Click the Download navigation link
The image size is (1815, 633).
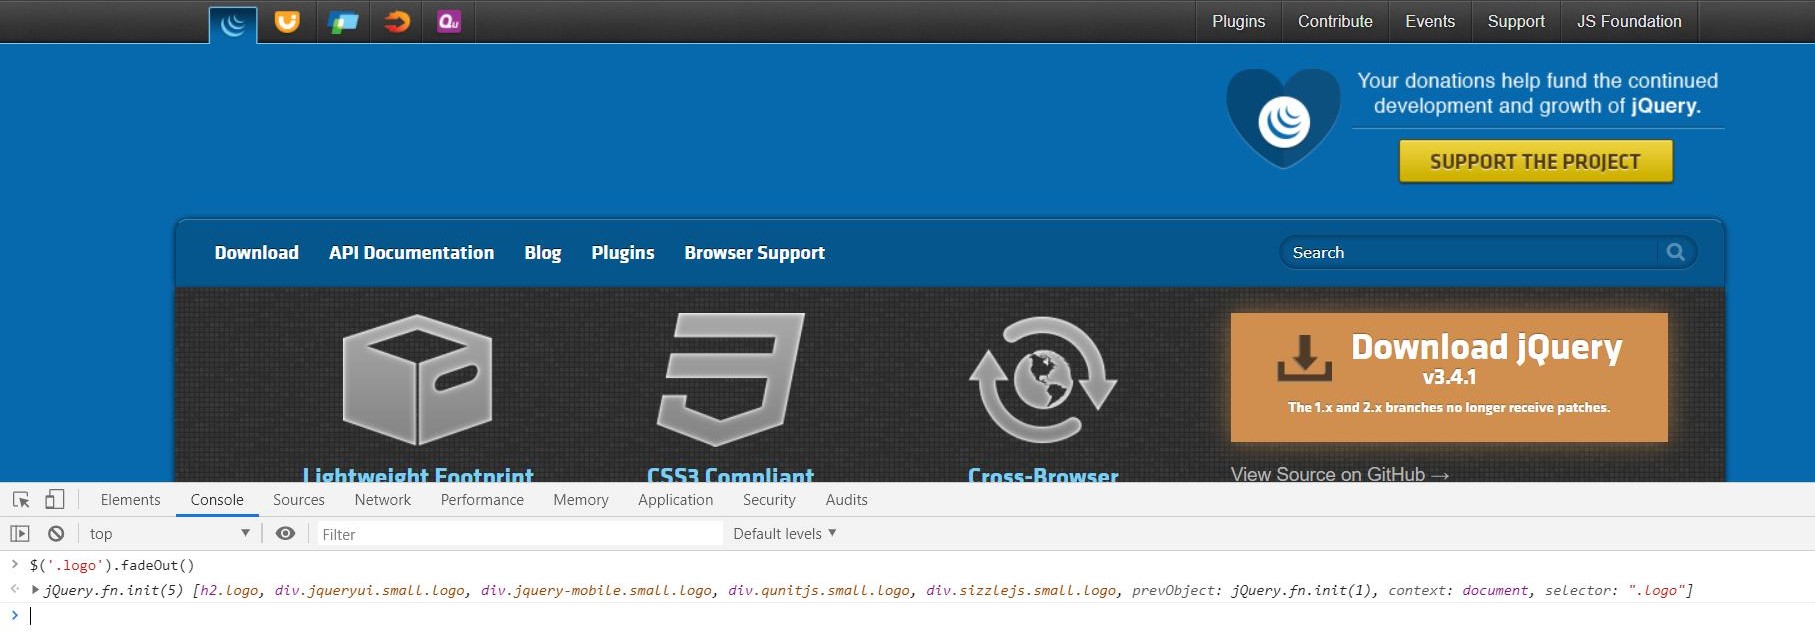[x=257, y=252]
